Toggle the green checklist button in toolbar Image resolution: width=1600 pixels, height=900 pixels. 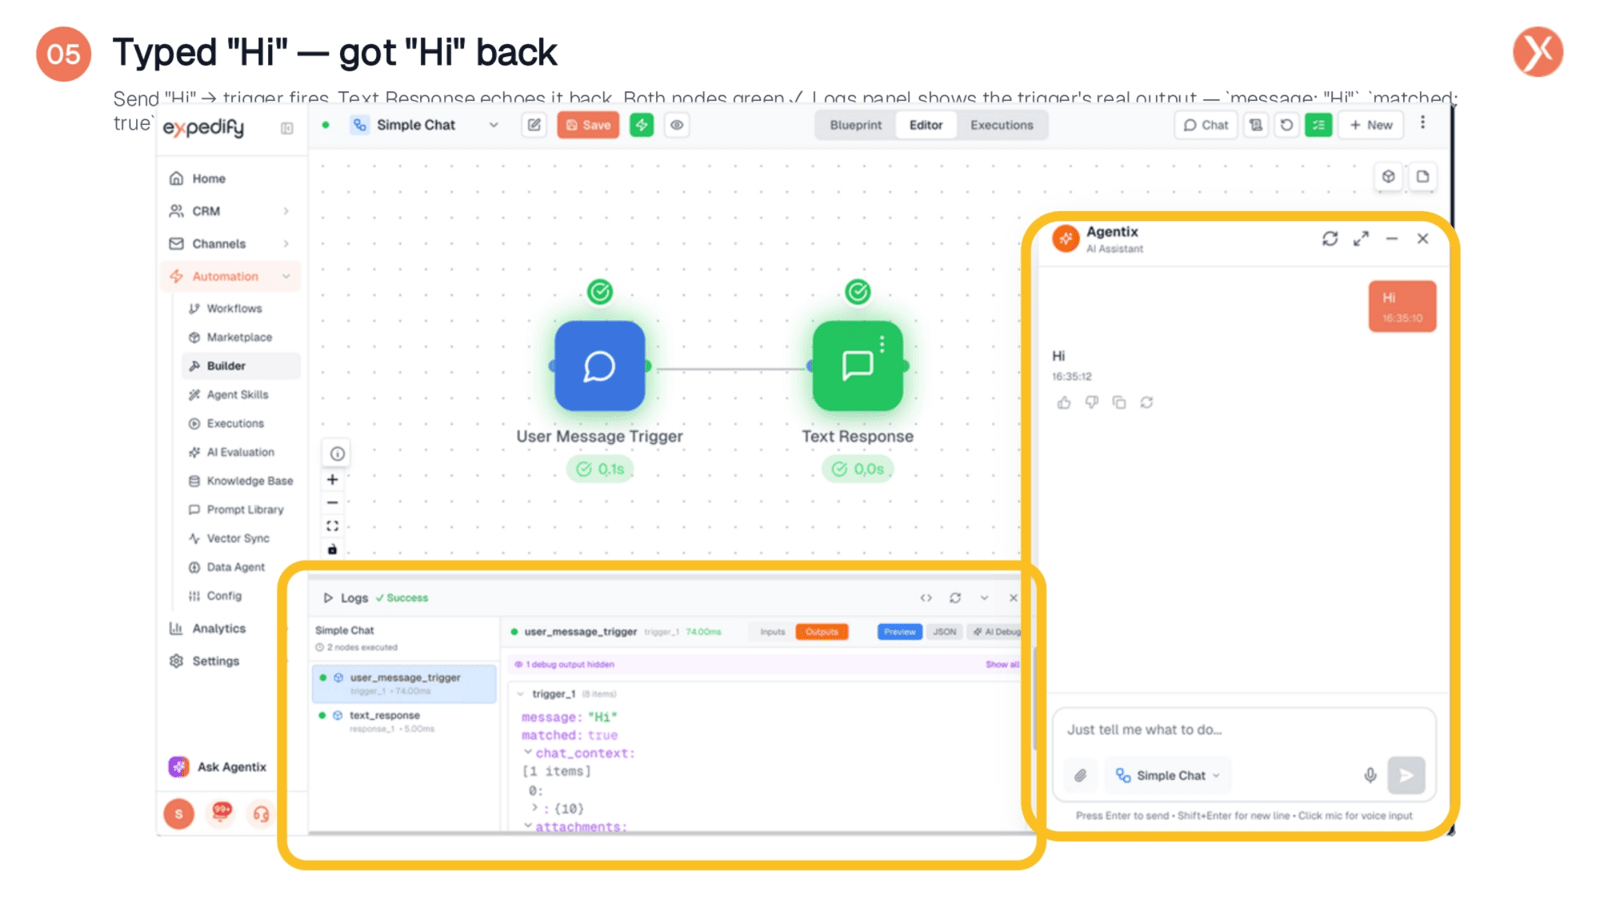coord(1318,125)
